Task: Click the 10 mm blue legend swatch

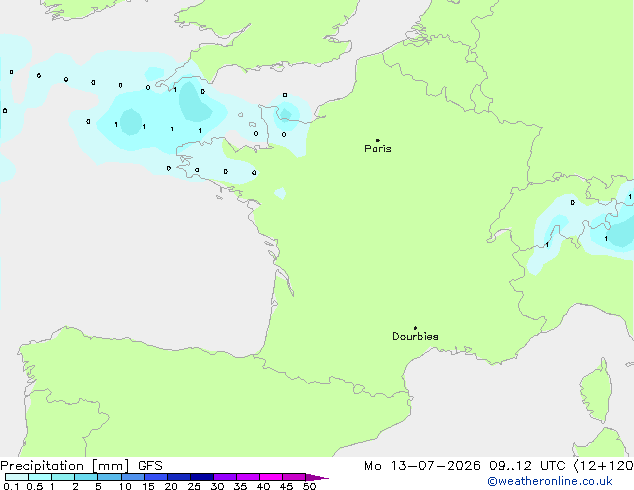Action: pos(132,477)
